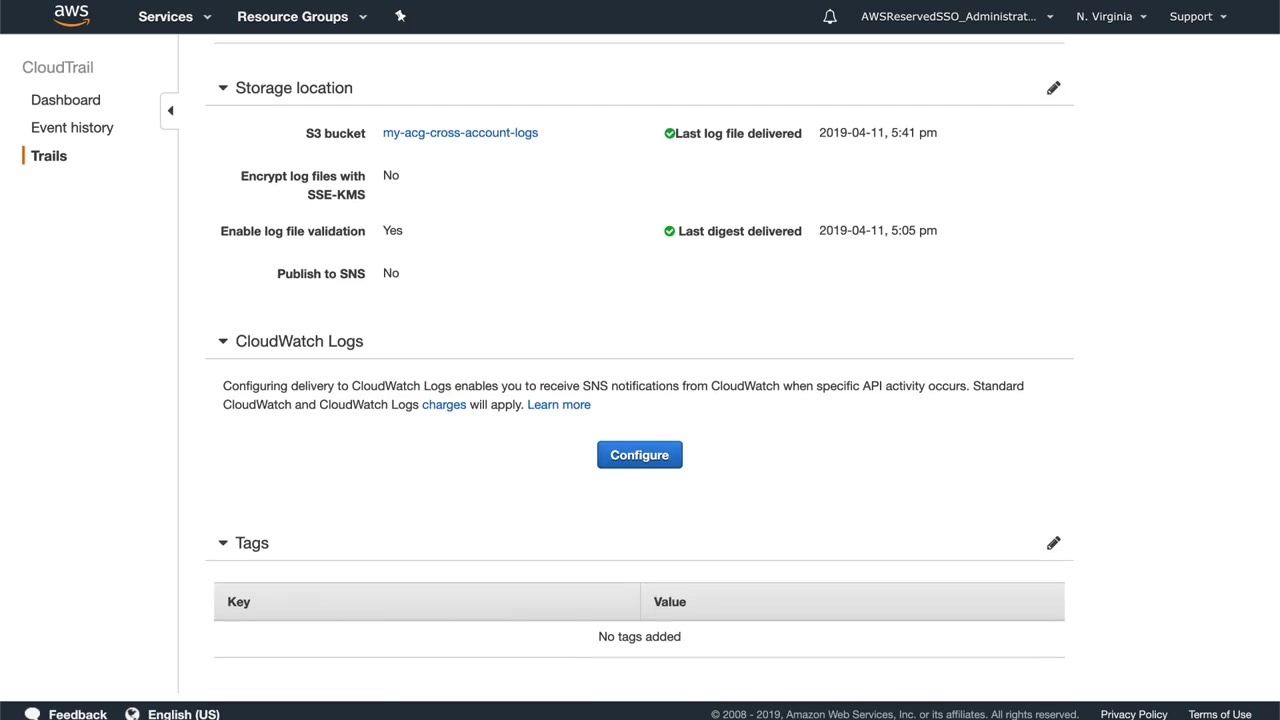Go to Event history in sidebar
The width and height of the screenshot is (1280, 720).
coord(72,128)
